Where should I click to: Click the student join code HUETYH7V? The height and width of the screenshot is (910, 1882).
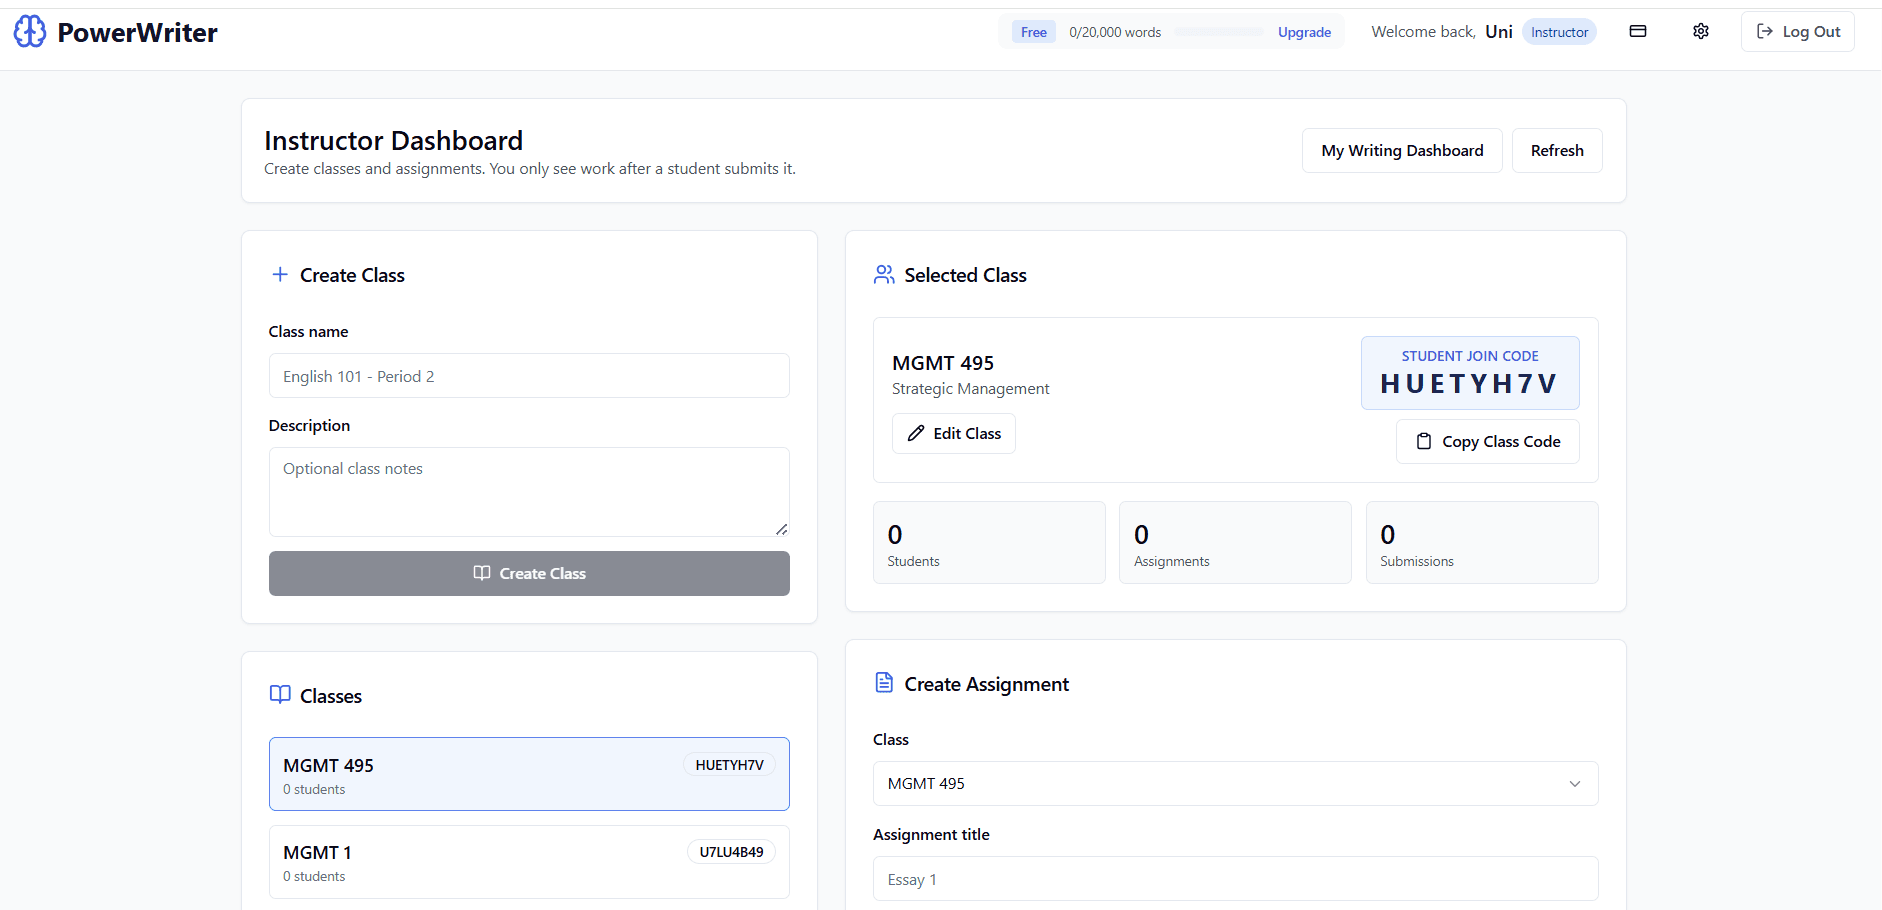1470,384
